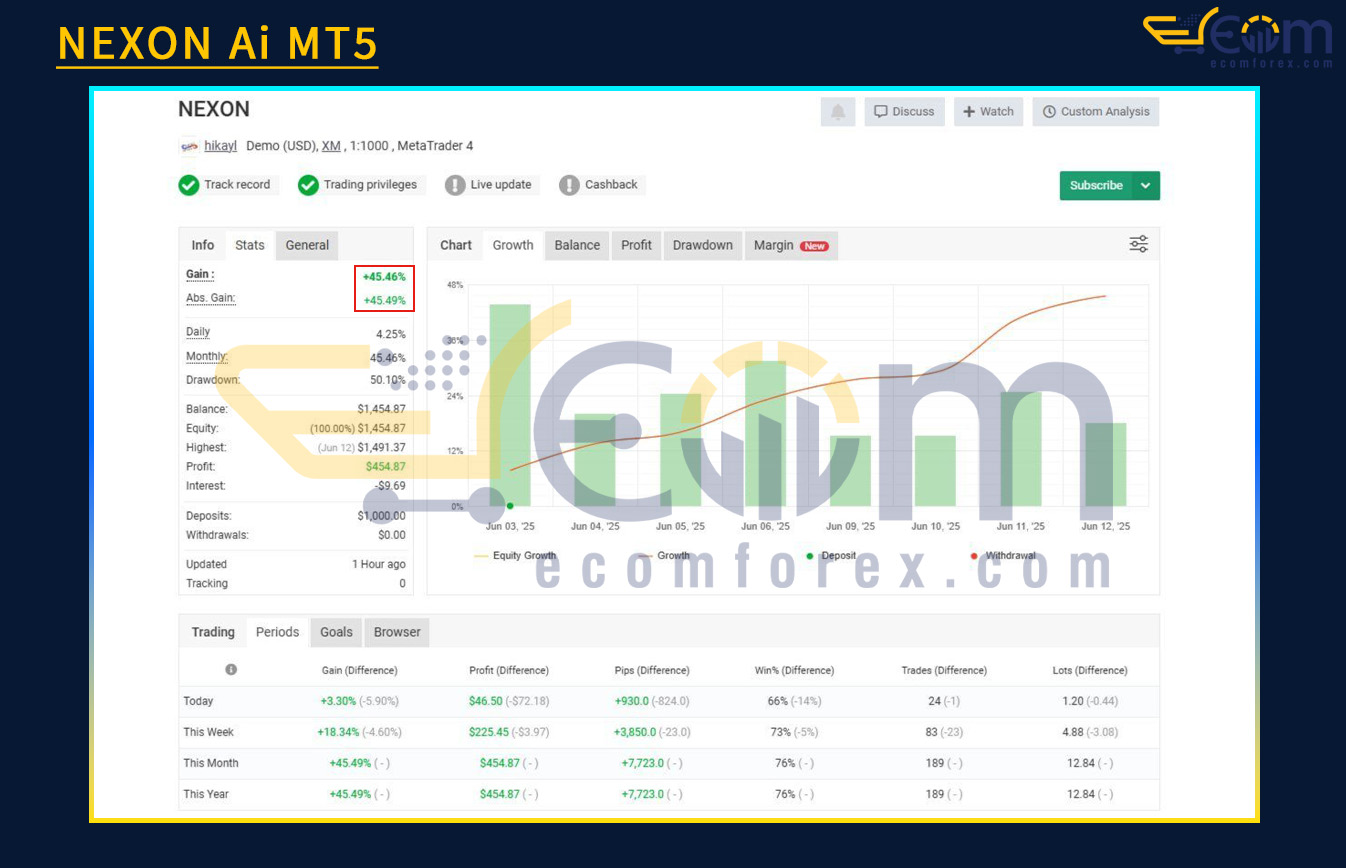This screenshot has width=1346, height=868.
Task: Click the hikayl user avatar icon
Action: tap(189, 146)
